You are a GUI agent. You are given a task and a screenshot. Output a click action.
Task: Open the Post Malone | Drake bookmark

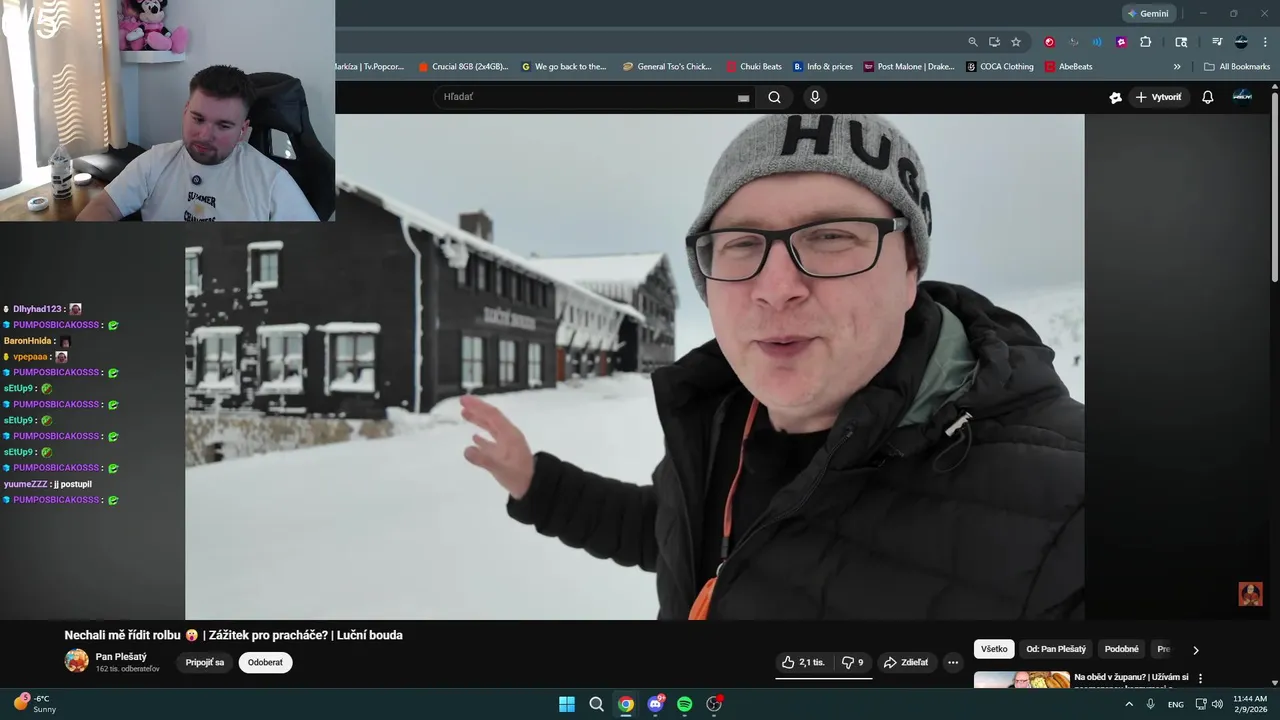pyautogui.click(x=909, y=67)
